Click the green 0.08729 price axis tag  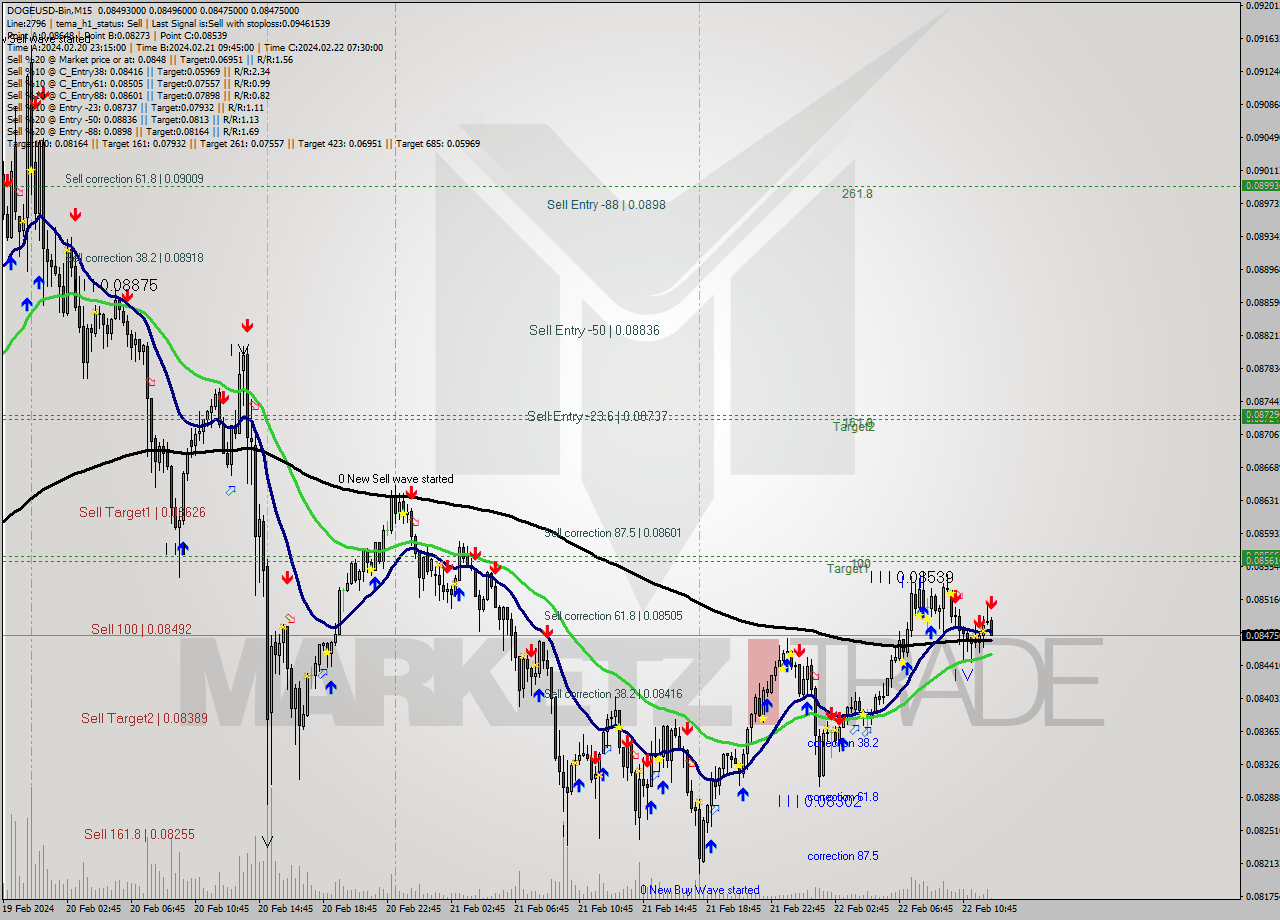(x=1259, y=415)
